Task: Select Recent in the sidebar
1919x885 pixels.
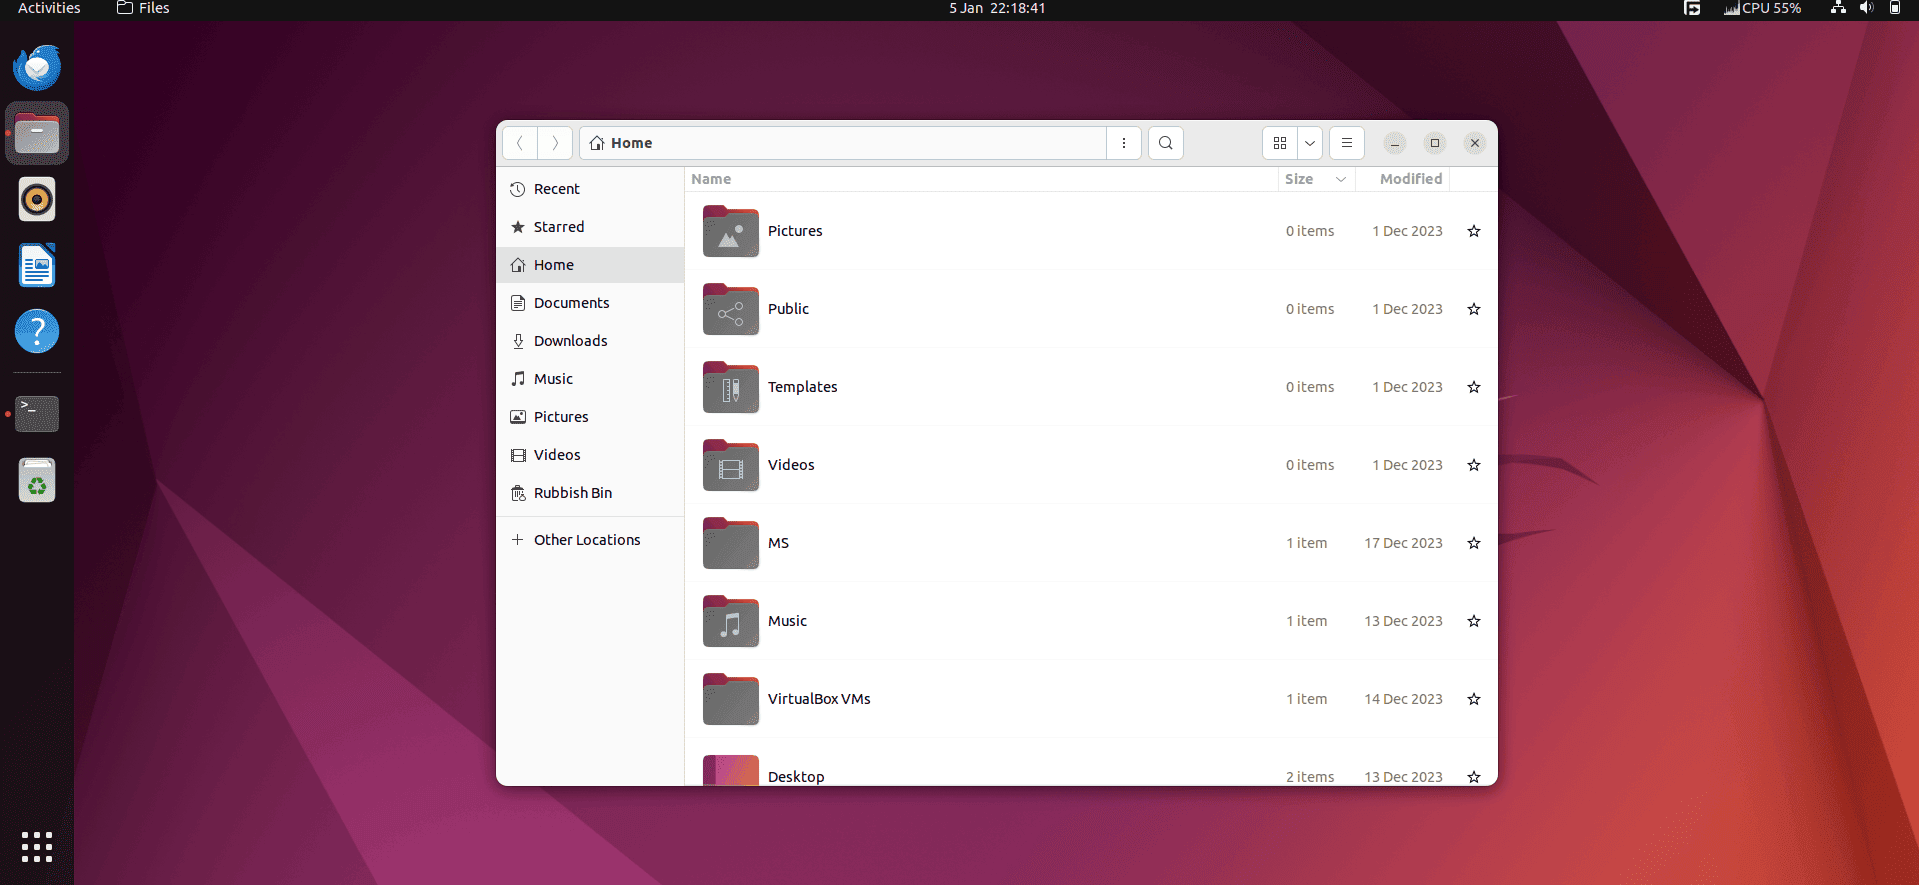Action: (x=590, y=189)
